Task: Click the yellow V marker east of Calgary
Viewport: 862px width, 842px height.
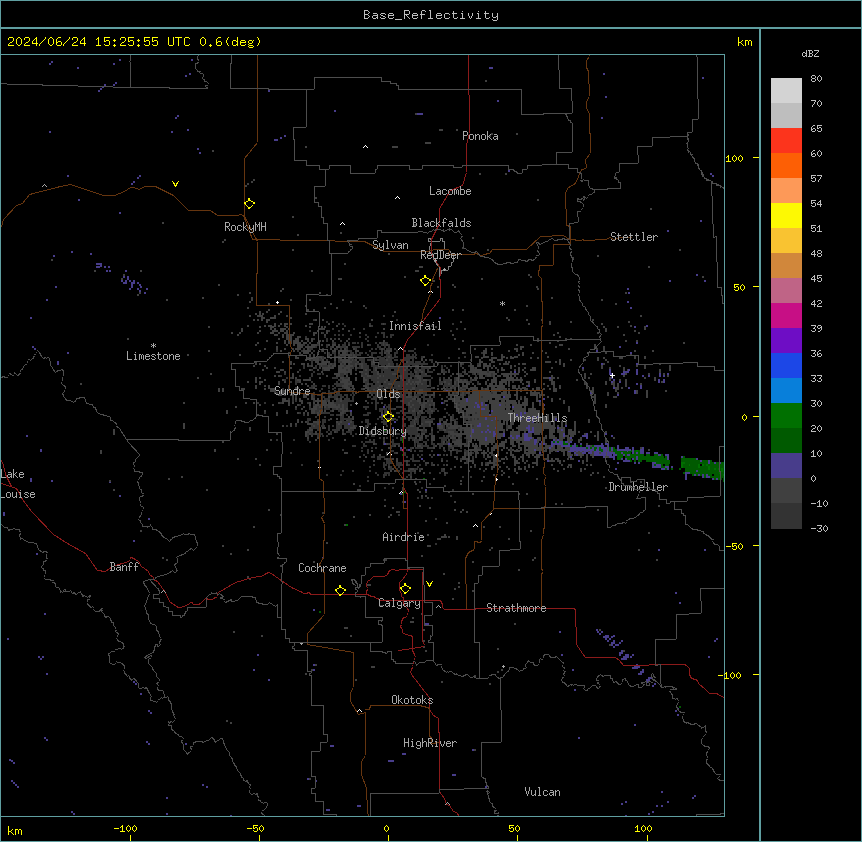Action: pyautogui.click(x=429, y=584)
